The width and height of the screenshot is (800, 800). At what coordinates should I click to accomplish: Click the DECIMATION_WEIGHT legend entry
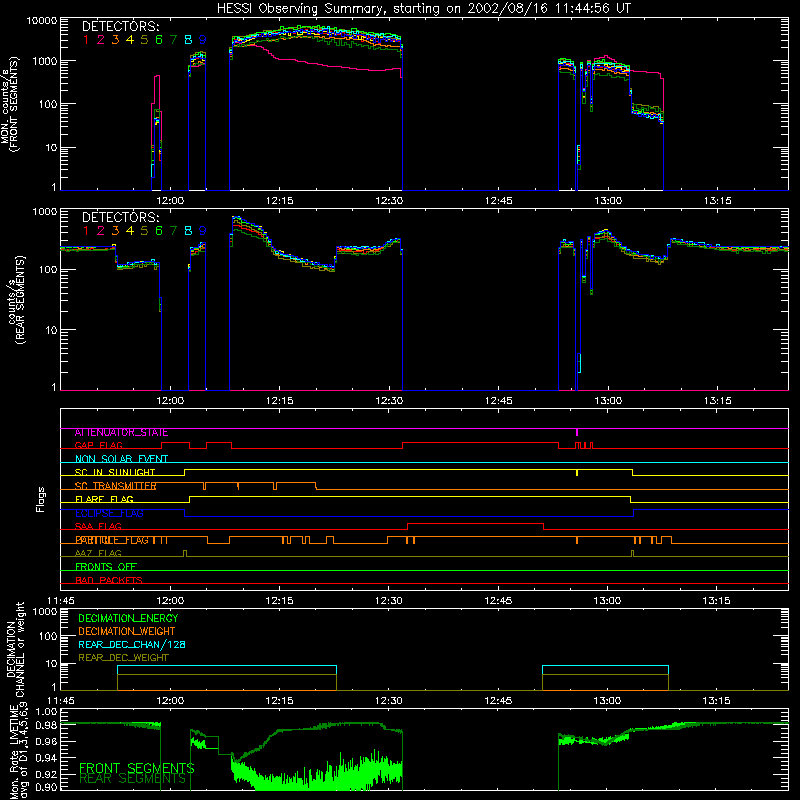pos(127,632)
